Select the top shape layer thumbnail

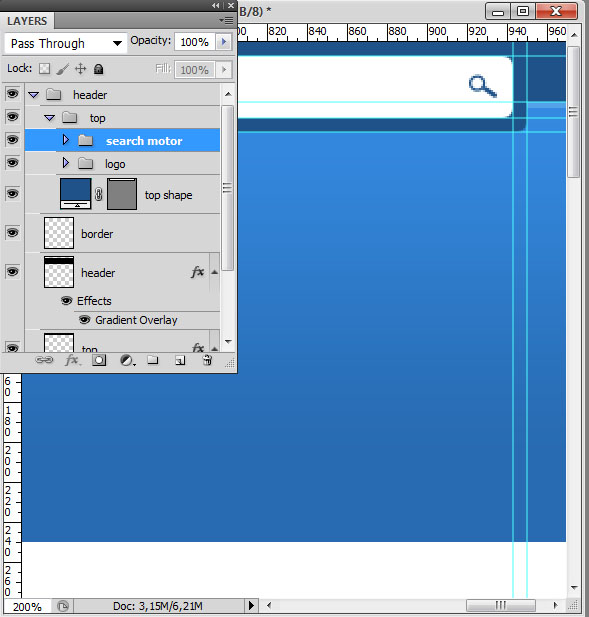[76, 194]
